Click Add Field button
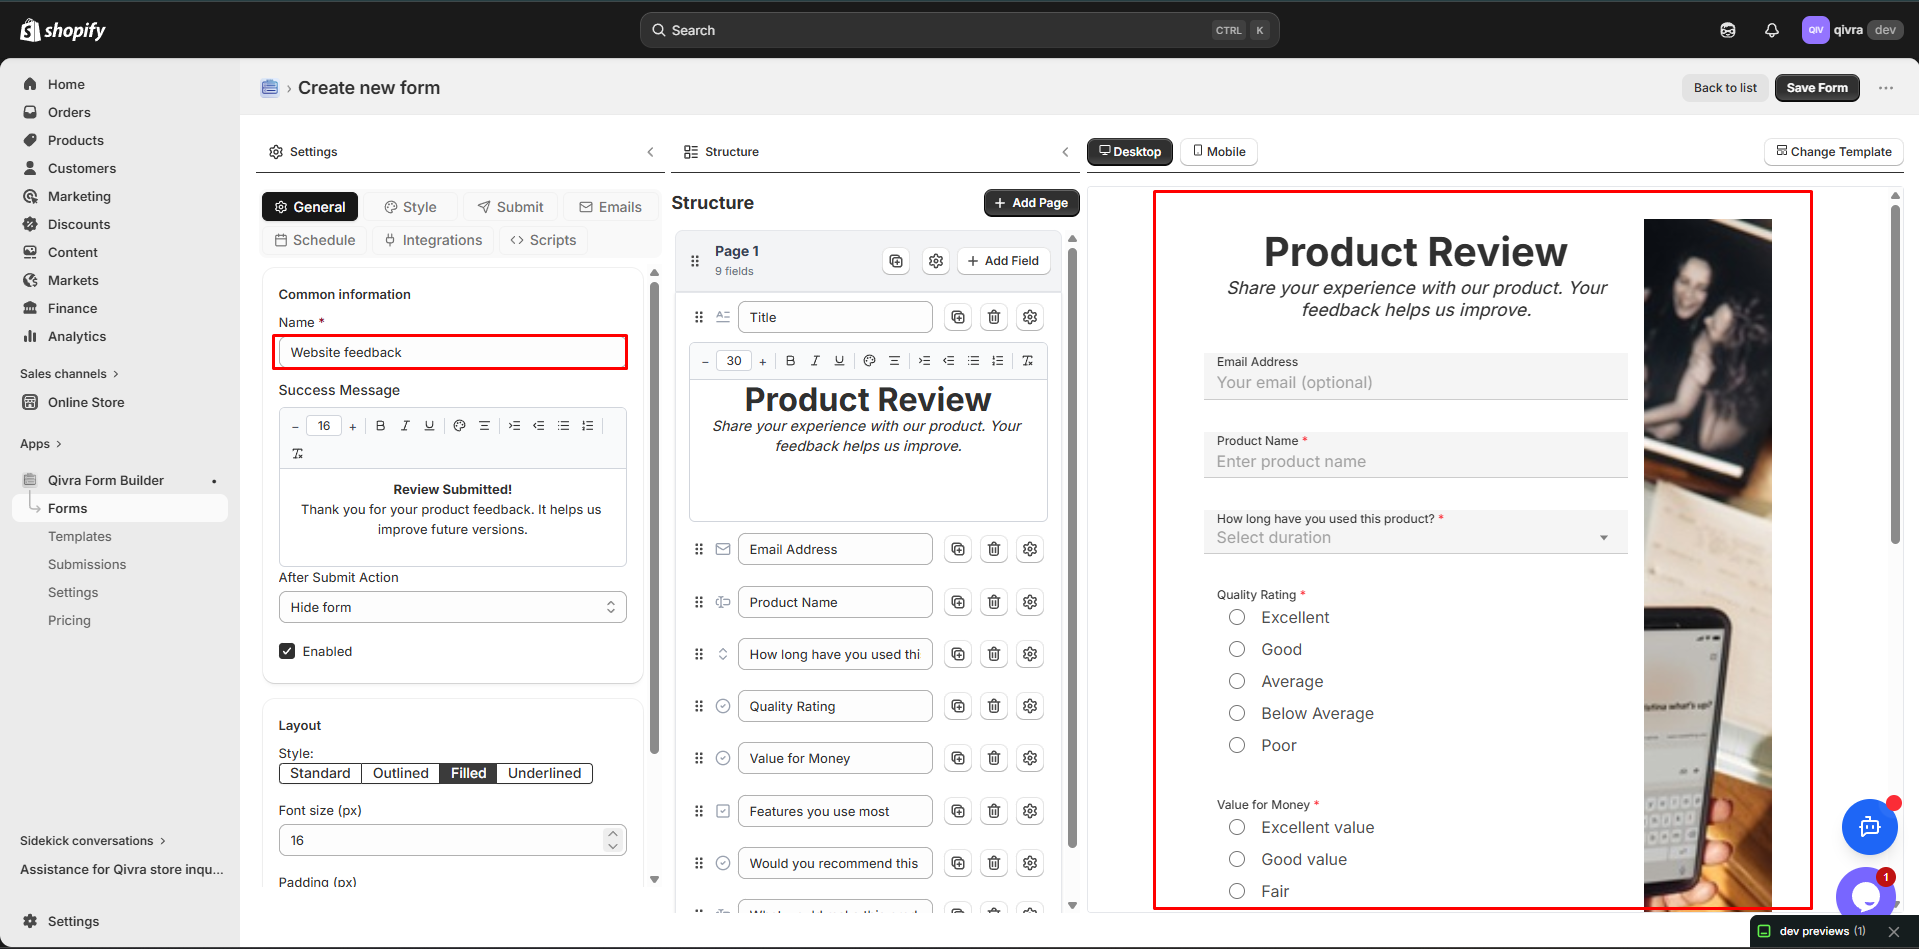 tap(1003, 261)
